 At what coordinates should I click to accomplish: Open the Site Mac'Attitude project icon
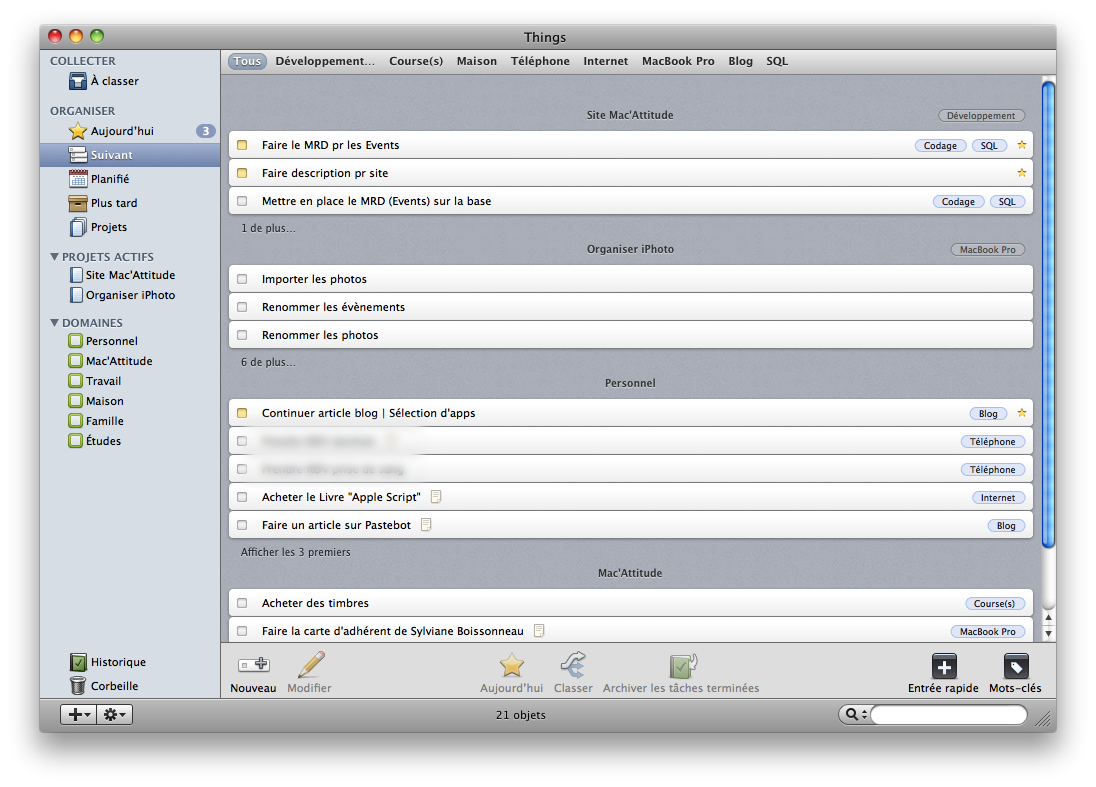(x=76, y=275)
